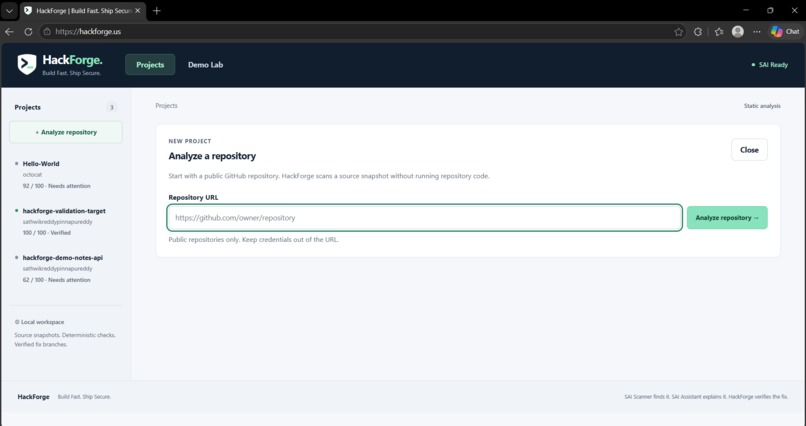Viewport: 806px width, 426px height.
Task: Click the 62 / 100 Needs attention score
Action: [x=57, y=280]
